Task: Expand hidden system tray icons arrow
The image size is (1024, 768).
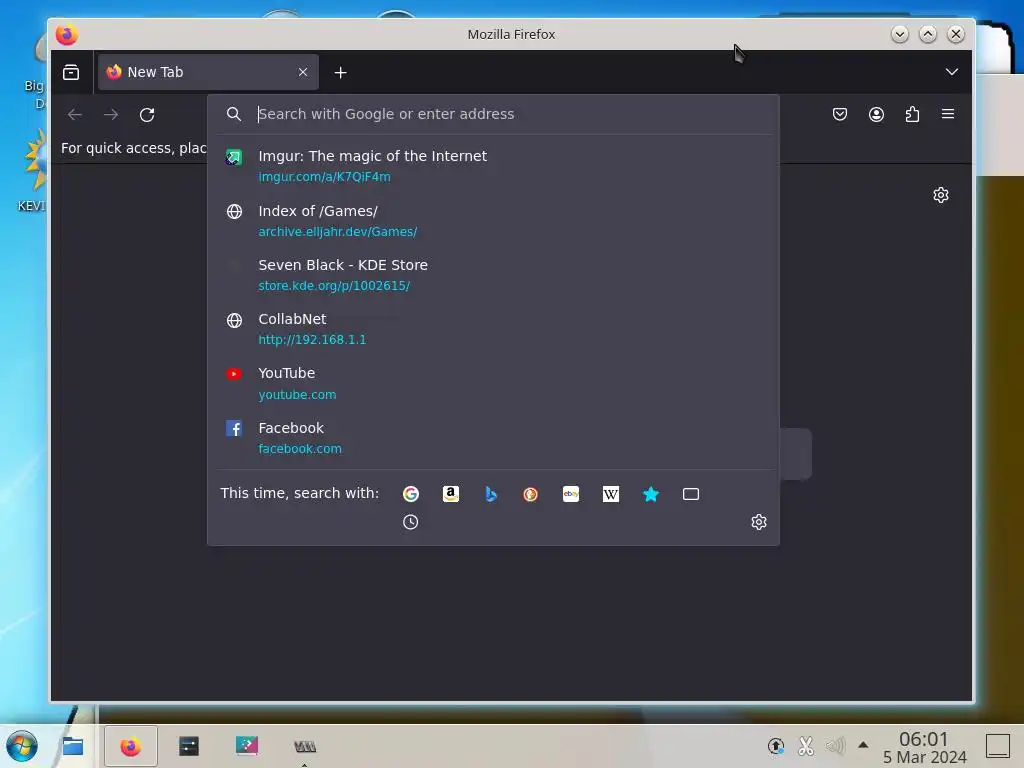Action: (863, 744)
